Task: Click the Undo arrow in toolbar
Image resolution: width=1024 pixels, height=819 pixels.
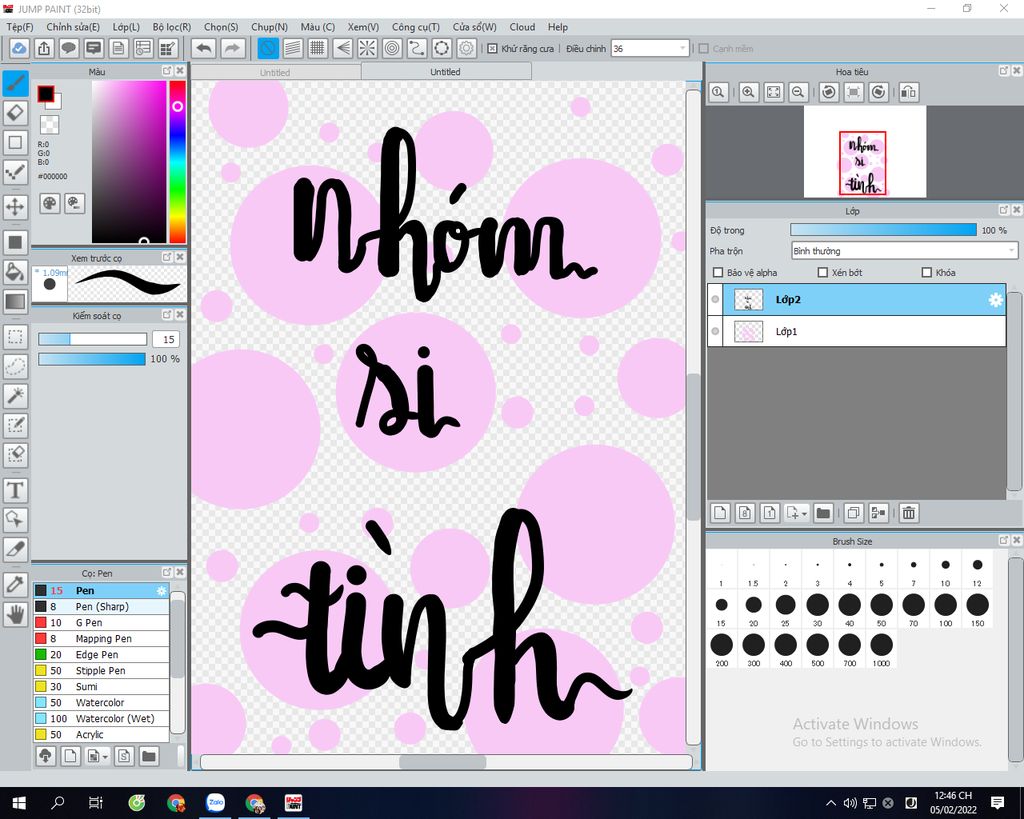Action: point(204,48)
